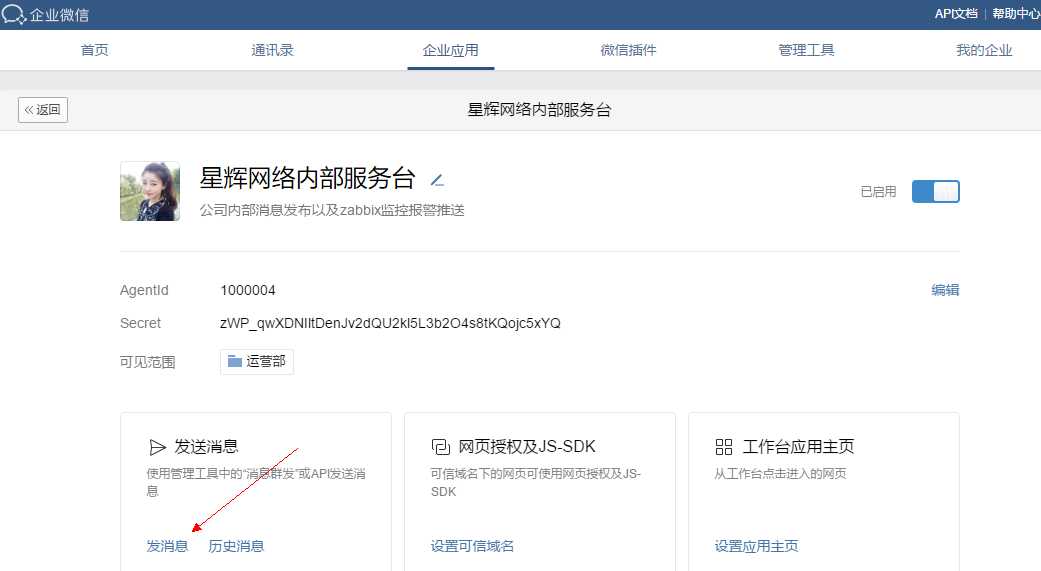This screenshot has width=1041, height=571.
Task: Toggle the 已启用 switch off
Action: coord(935,191)
